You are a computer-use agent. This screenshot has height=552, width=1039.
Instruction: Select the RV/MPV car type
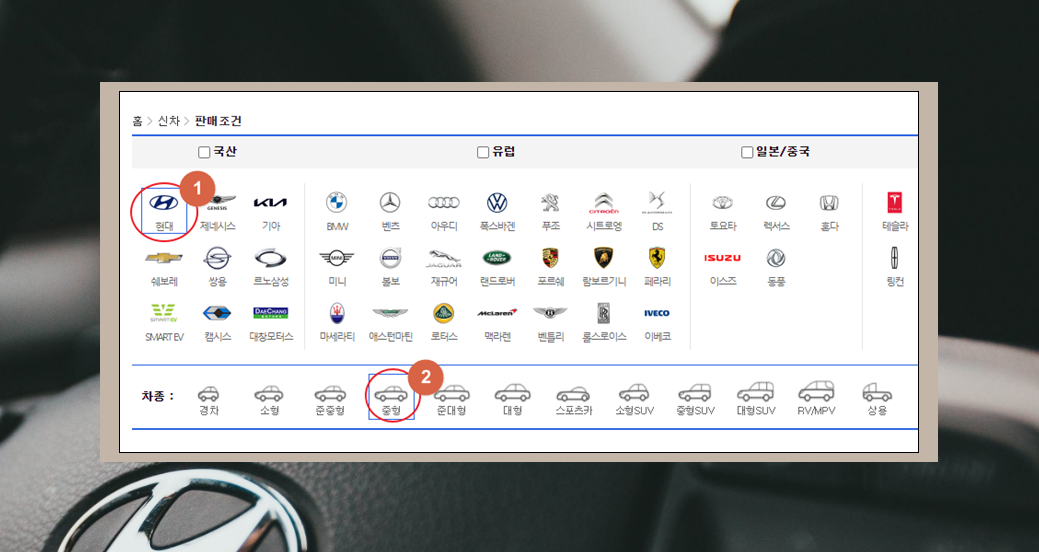(816, 400)
